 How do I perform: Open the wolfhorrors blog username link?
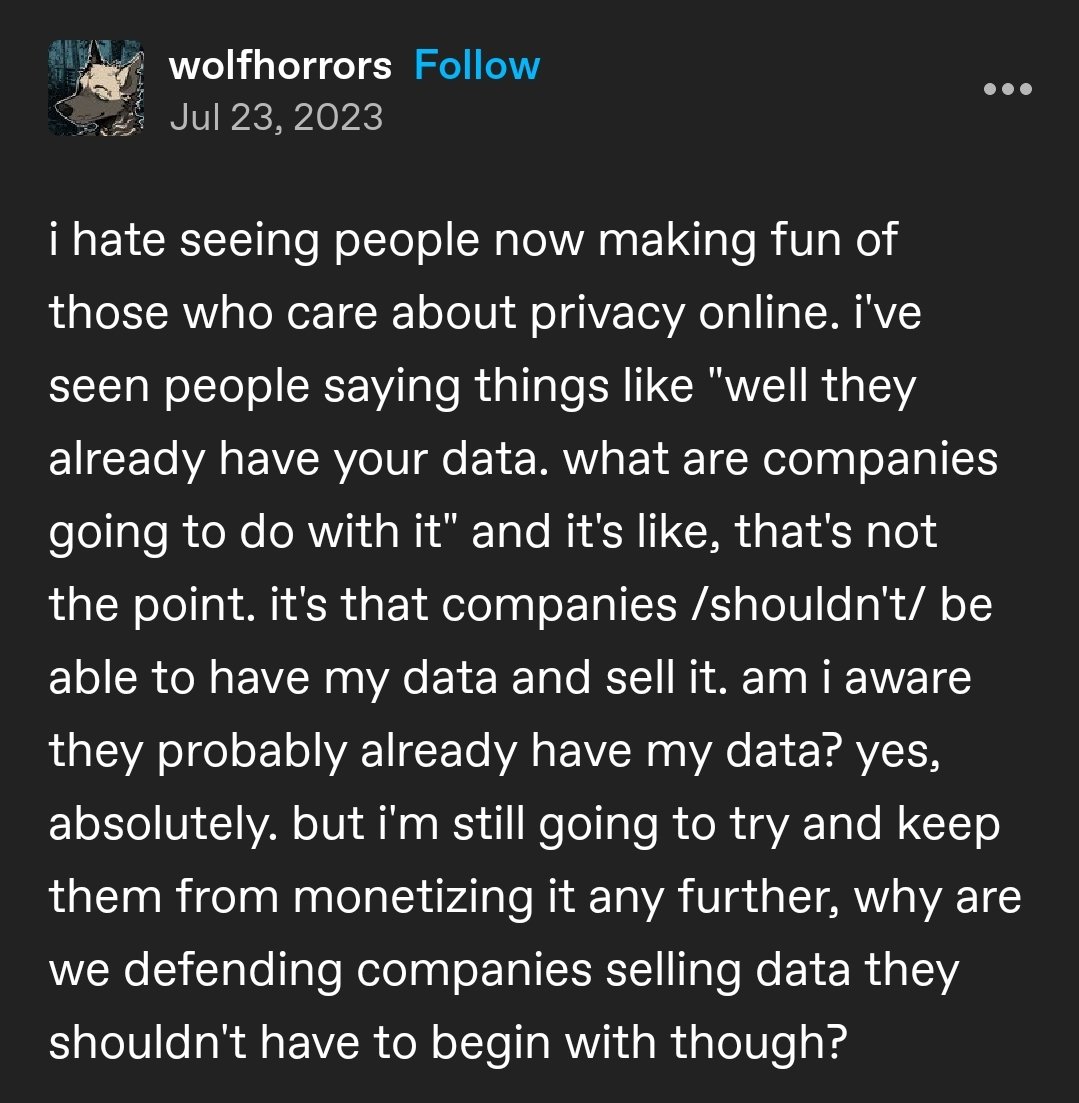coord(281,66)
